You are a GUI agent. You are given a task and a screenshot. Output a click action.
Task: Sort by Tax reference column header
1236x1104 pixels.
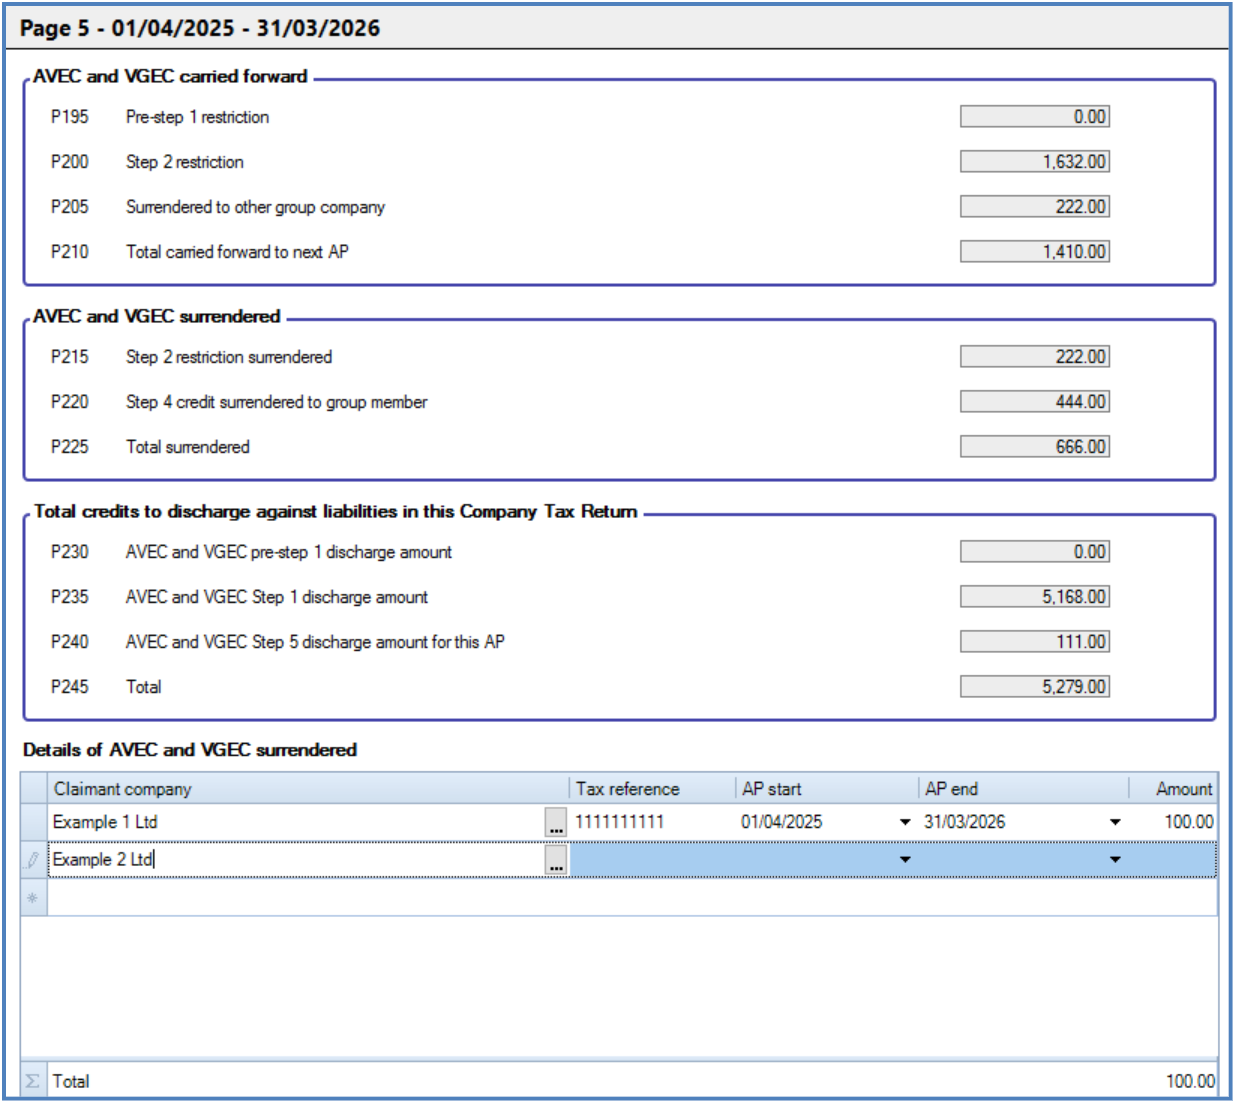point(652,789)
